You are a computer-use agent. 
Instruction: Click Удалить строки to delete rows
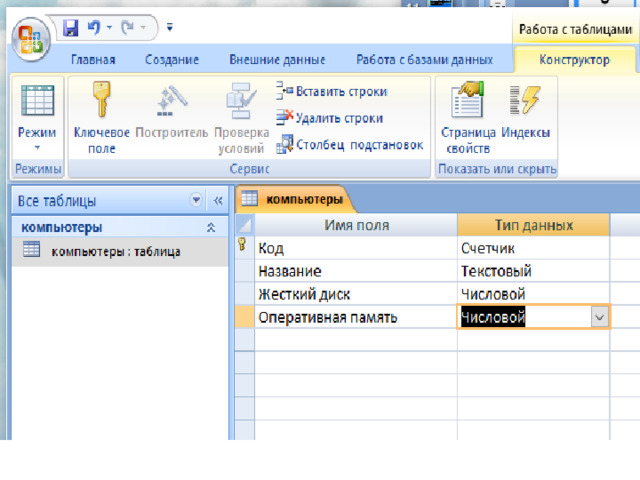point(330,118)
